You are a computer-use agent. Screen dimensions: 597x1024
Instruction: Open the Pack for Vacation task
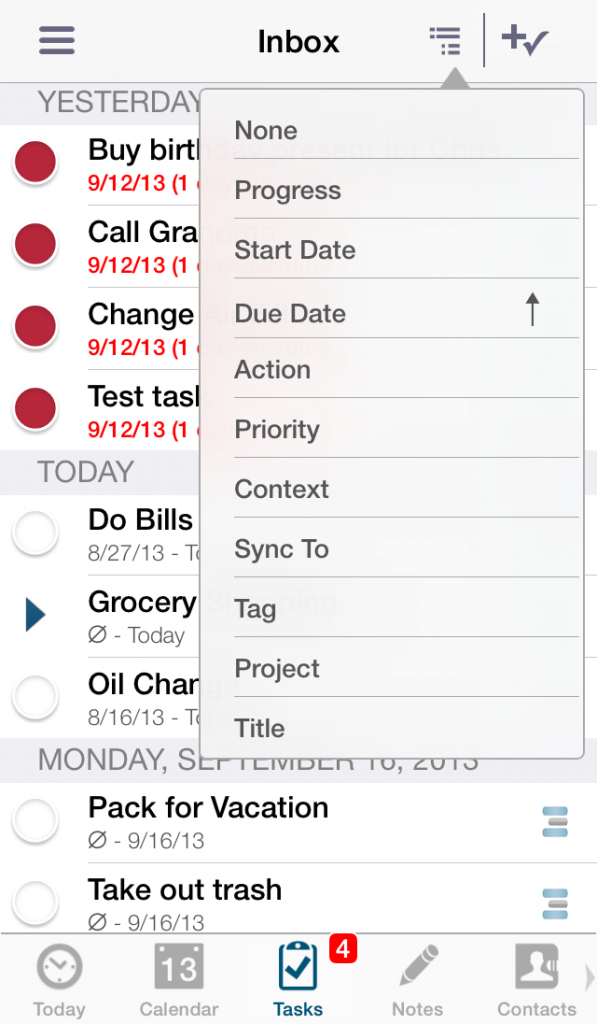click(x=208, y=807)
